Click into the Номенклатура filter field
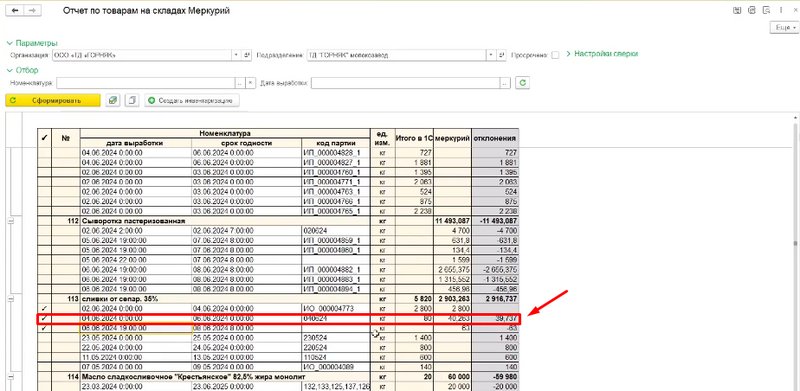This screenshot has width=800, height=391. tap(146, 83)
